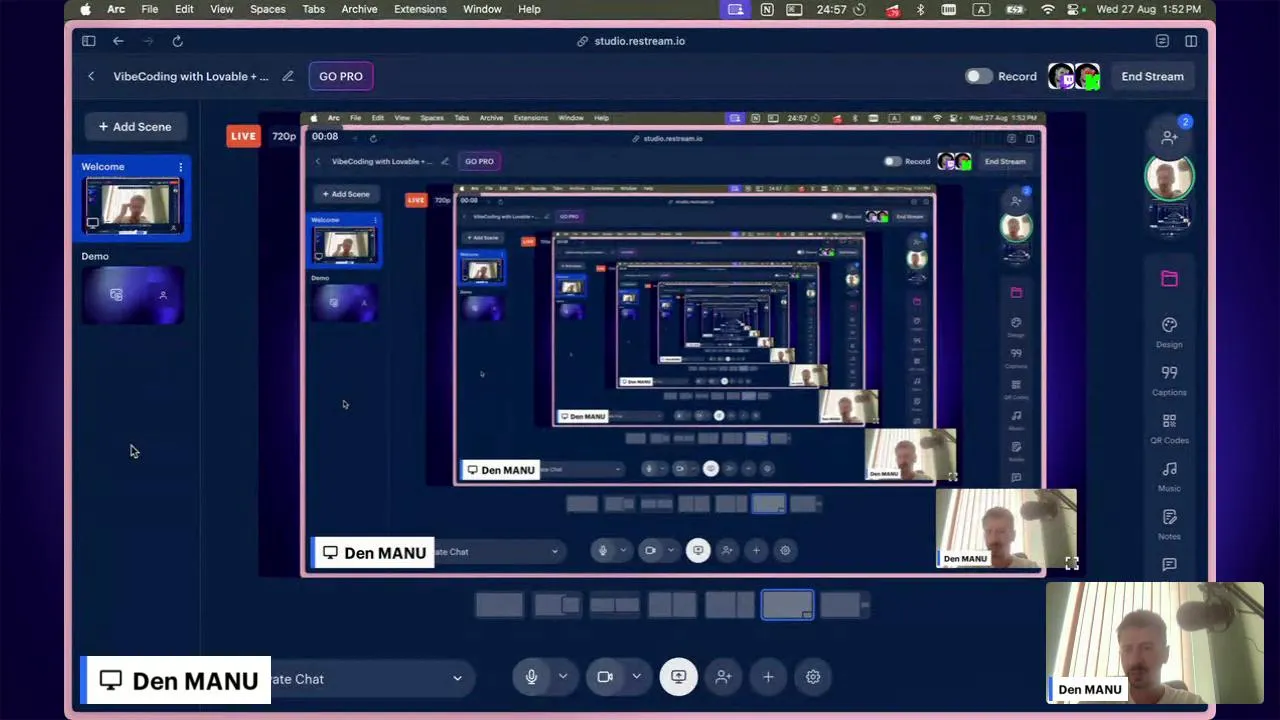
Task: Open macOS Control Center icon
Action: pyautogui.click(x=1074, y=9)
